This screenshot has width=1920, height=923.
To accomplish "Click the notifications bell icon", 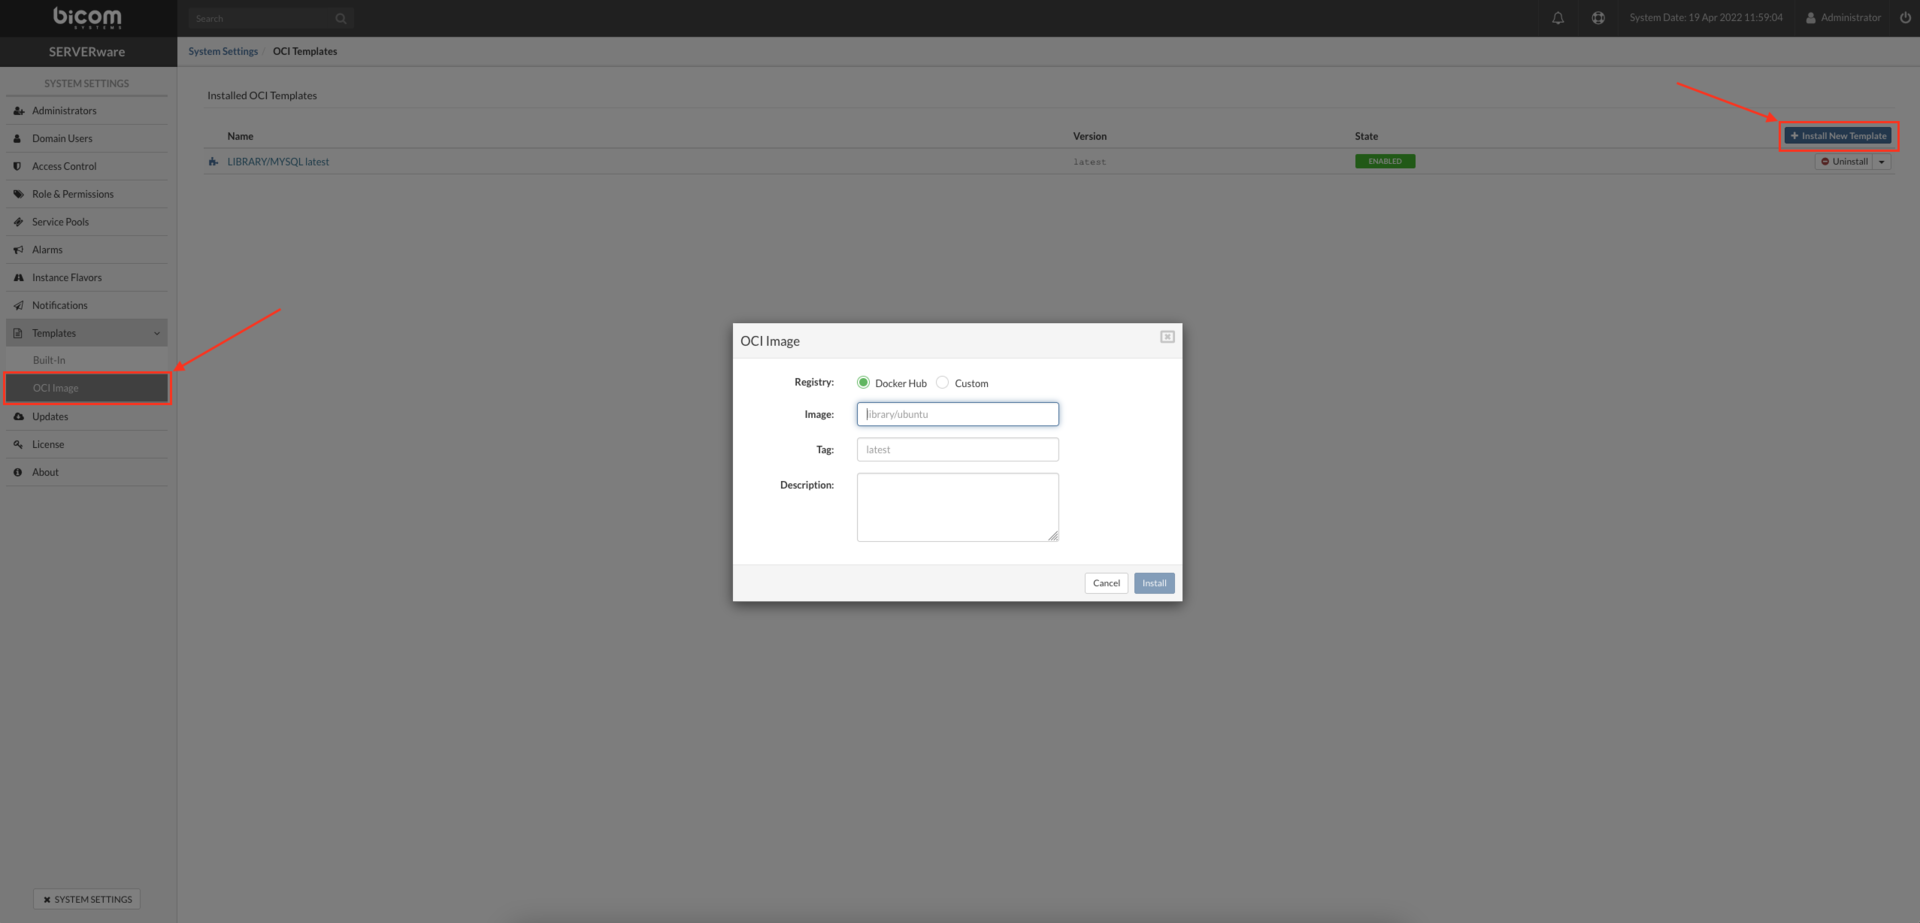I will coord(1558,18).
